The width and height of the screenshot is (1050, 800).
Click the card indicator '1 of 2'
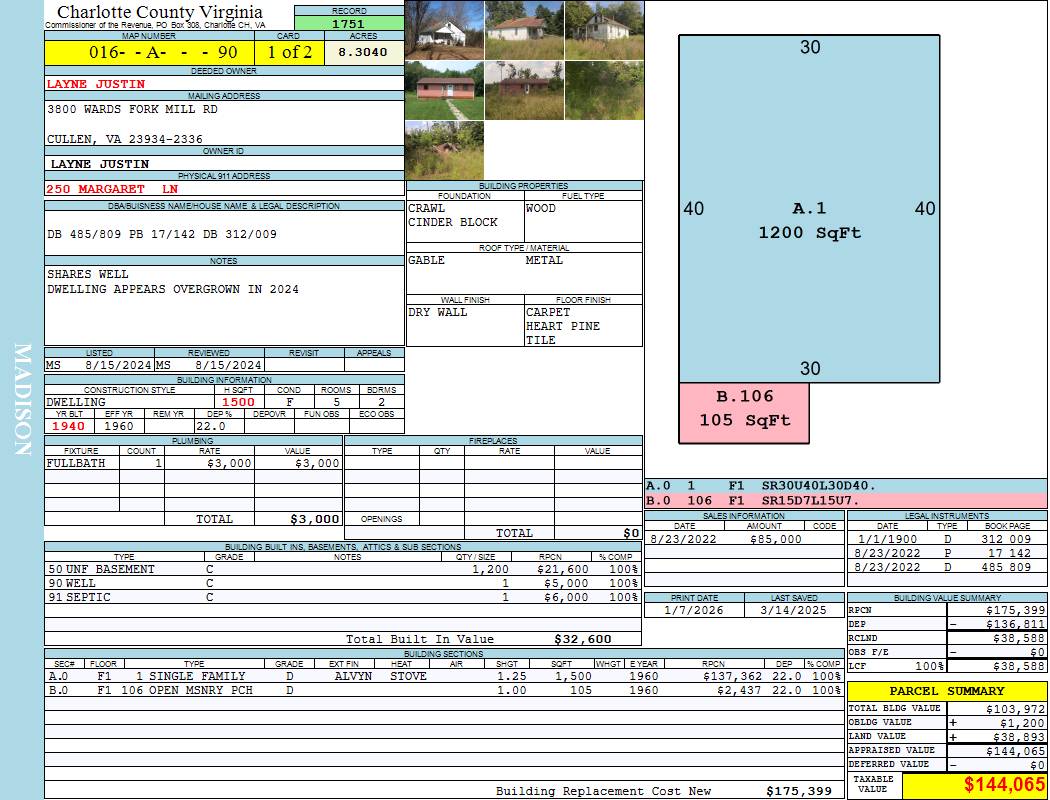pyautogui.click(x=289, y=52)
